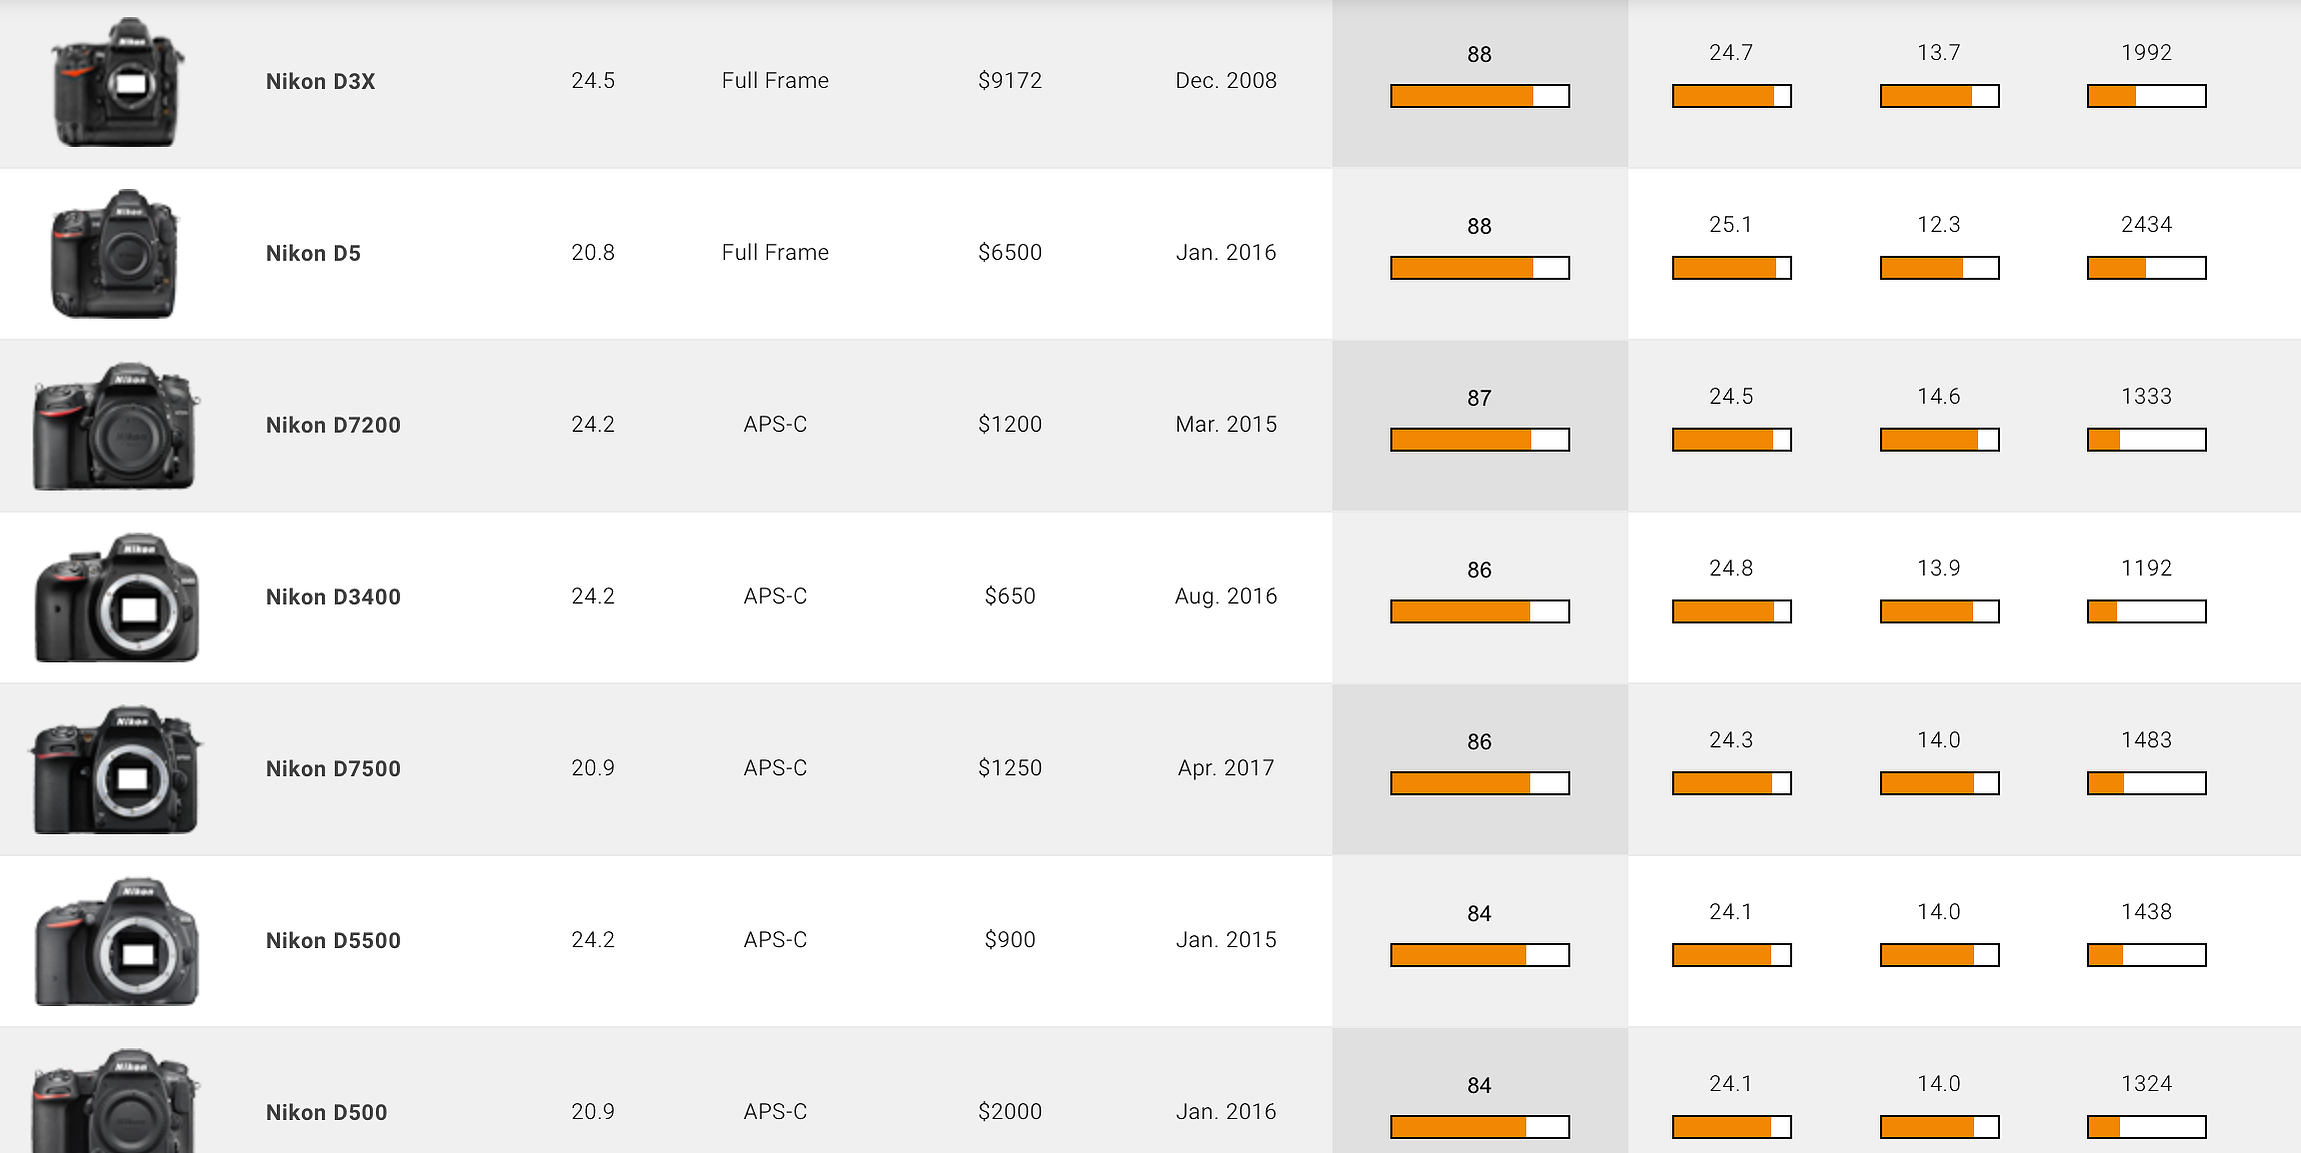Viewport: 2301px width, 1153px height.
Task: Open the Nikon D500 camera photo
Action: tap(116, 1101)
